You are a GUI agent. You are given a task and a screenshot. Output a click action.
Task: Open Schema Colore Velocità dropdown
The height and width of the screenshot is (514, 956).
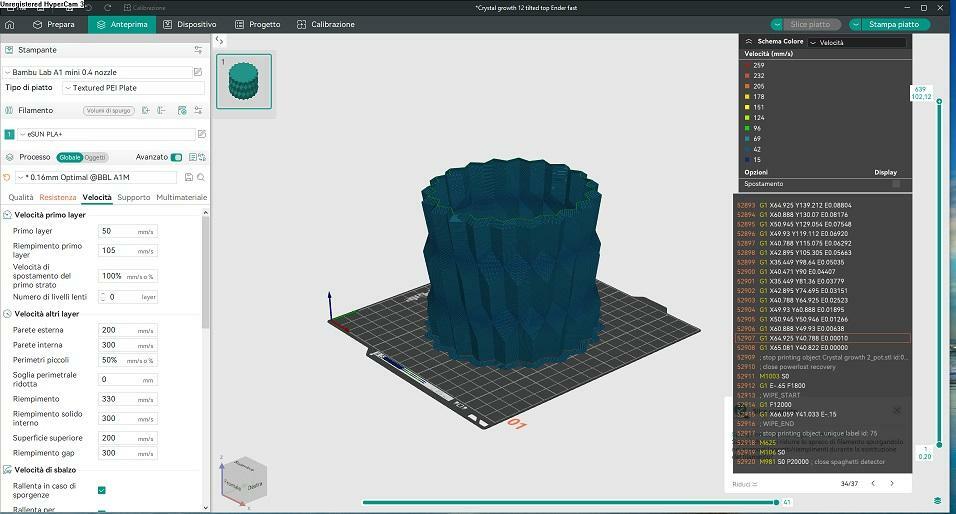tap(856, 42)
